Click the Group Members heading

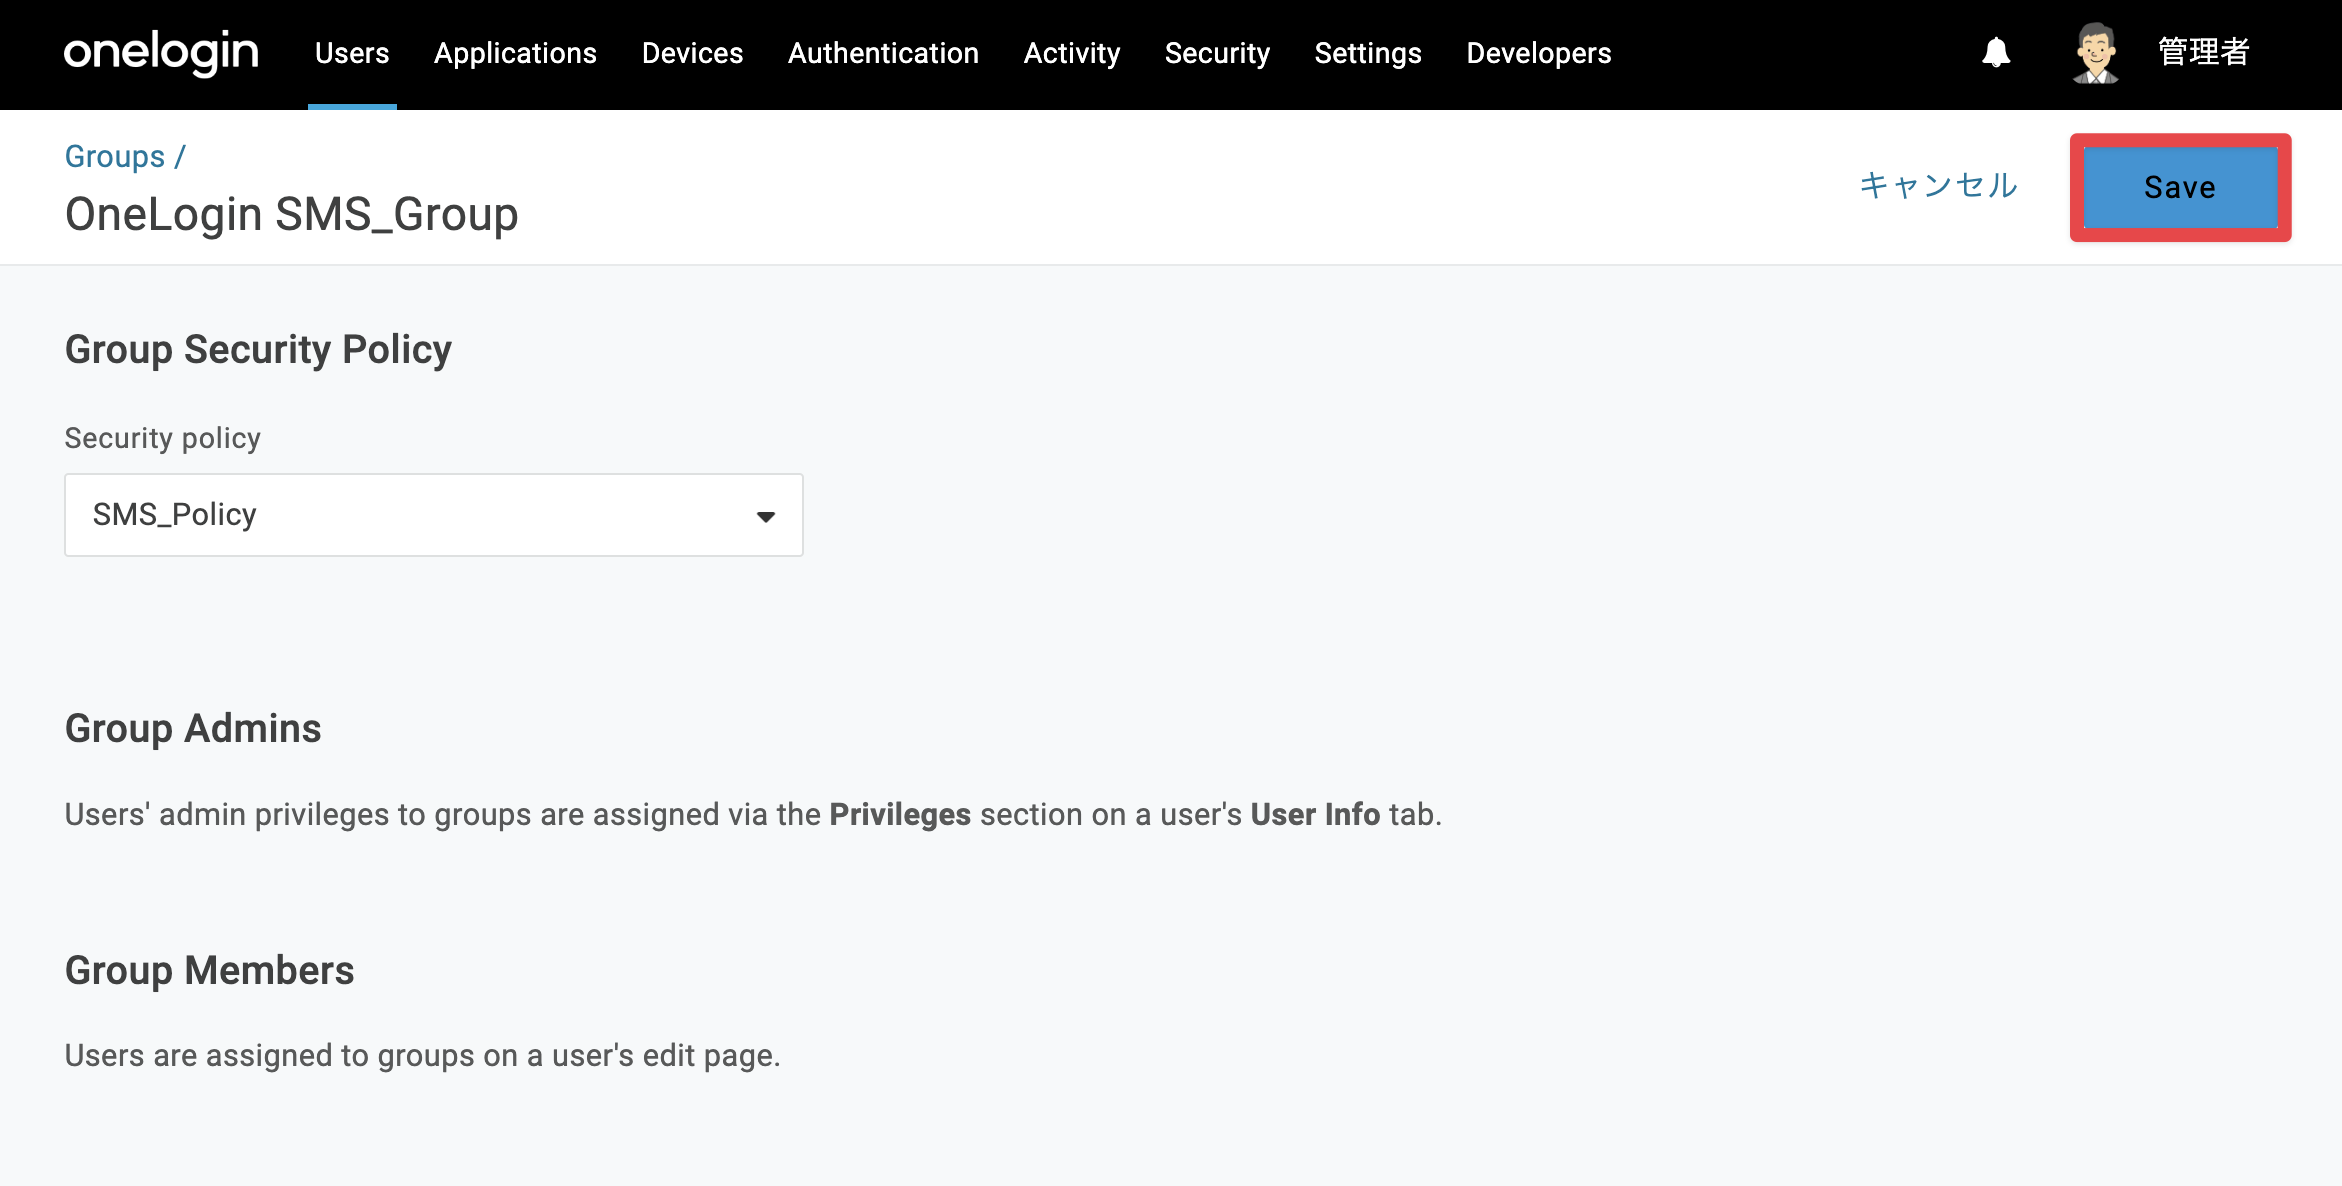click(x=210, y=970)
